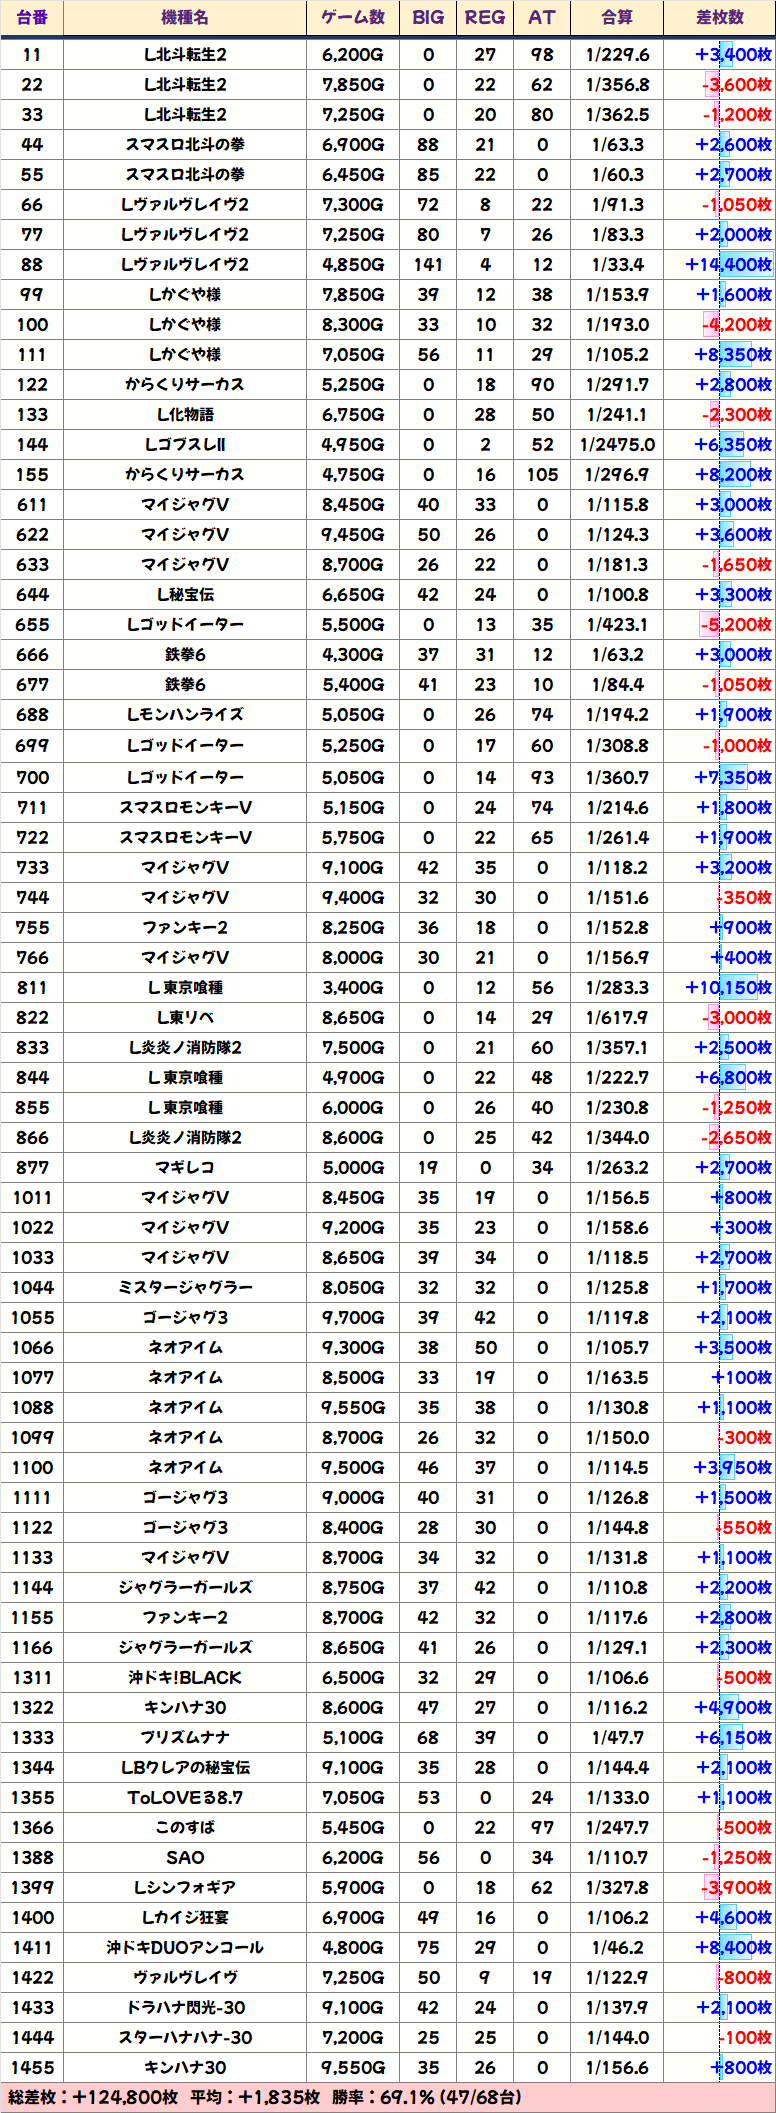The height and width of the screenshot is (2113, 776).
Task: Select the 沖ドキDUOアンコール machine name
Action: [185, 1948]
